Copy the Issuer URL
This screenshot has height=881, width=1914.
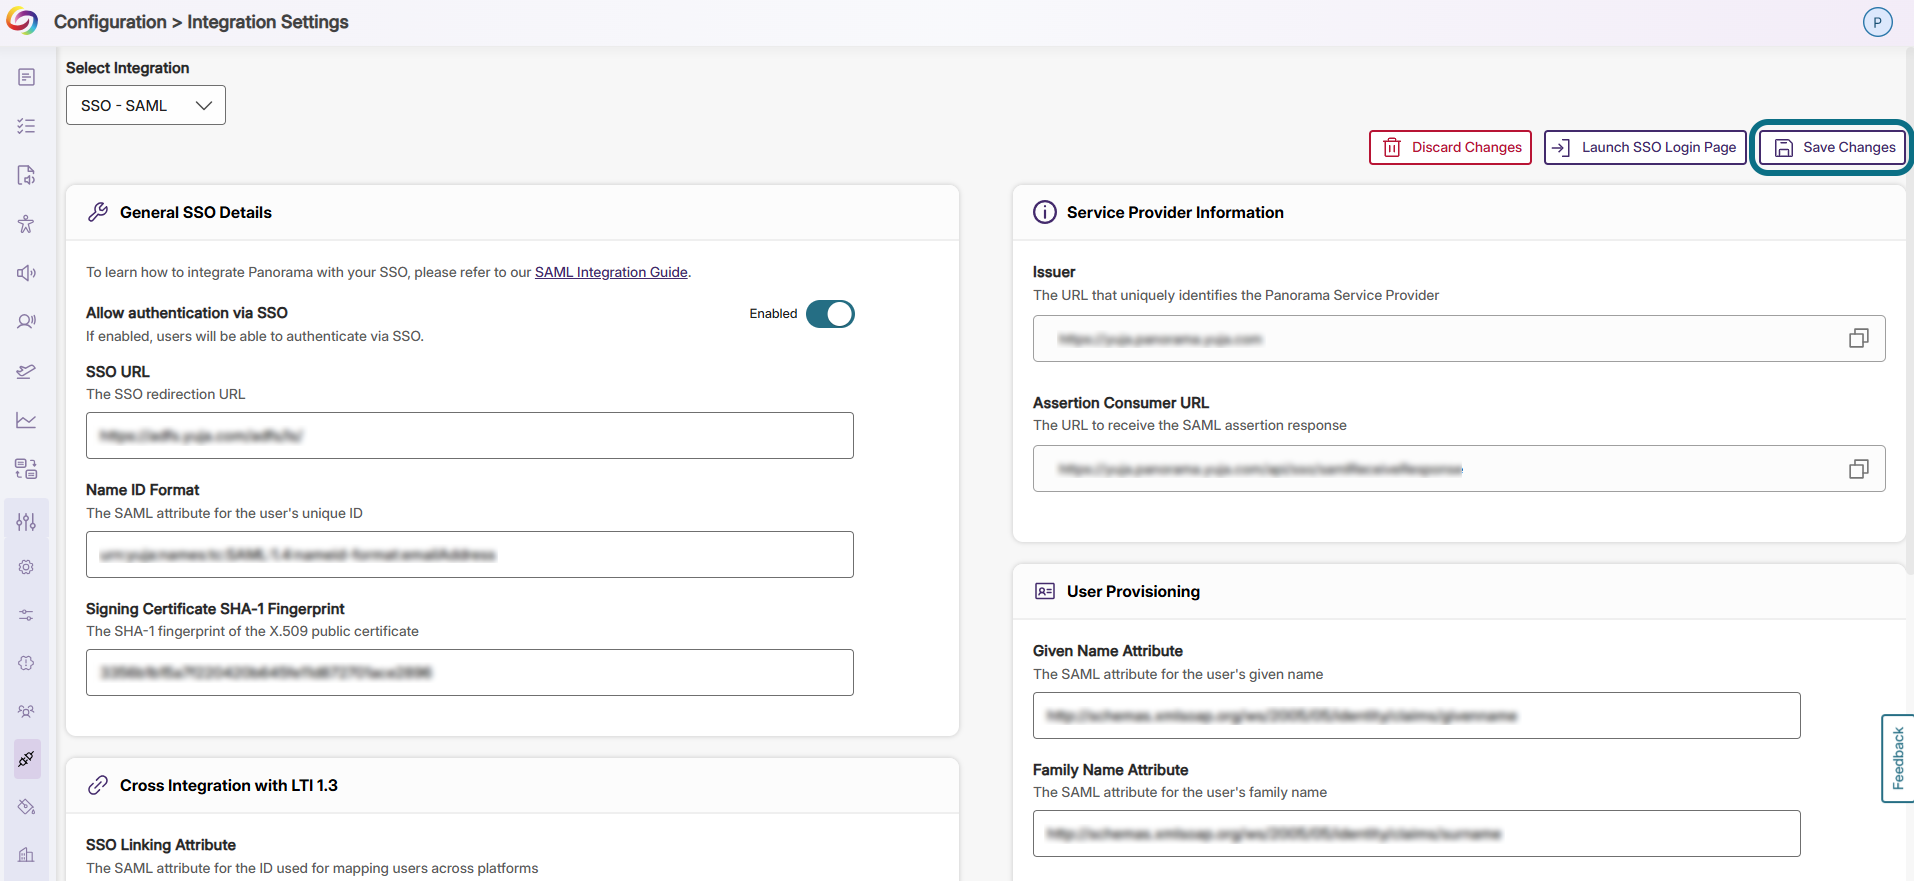coord(1858,339)
